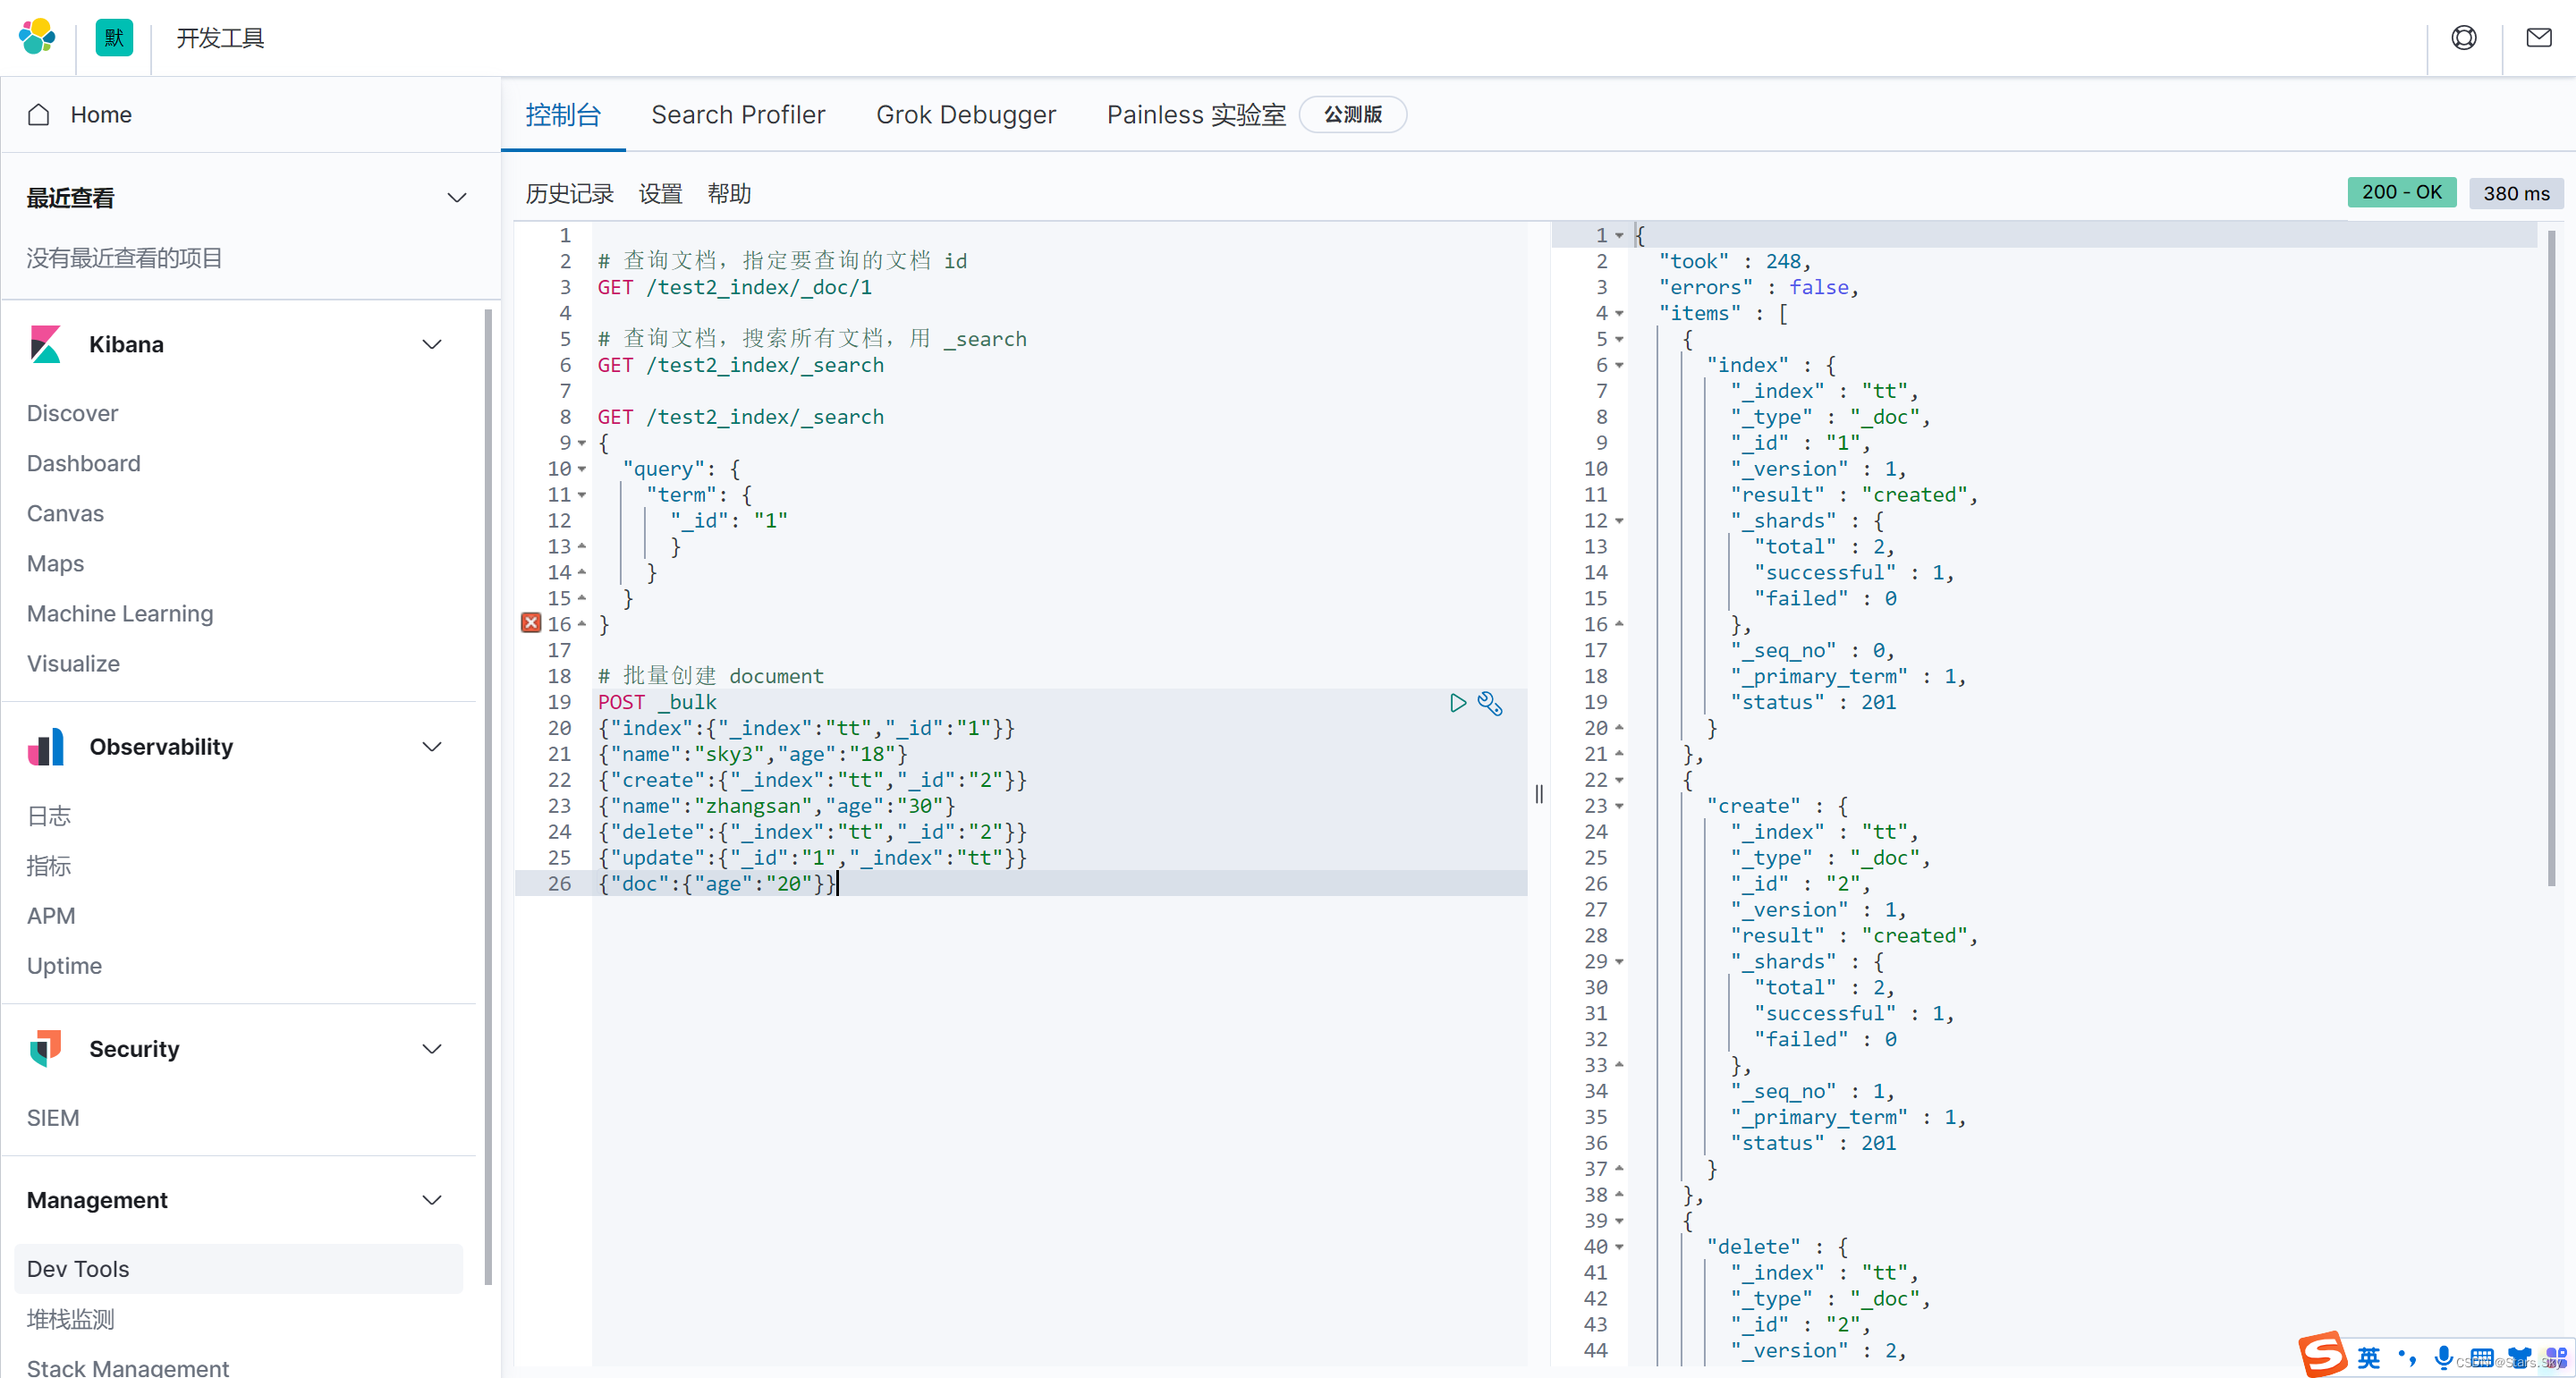
Task: Click the sidebar navigation scrollbar
Action: pyautogui.click(x=488, y=796)
